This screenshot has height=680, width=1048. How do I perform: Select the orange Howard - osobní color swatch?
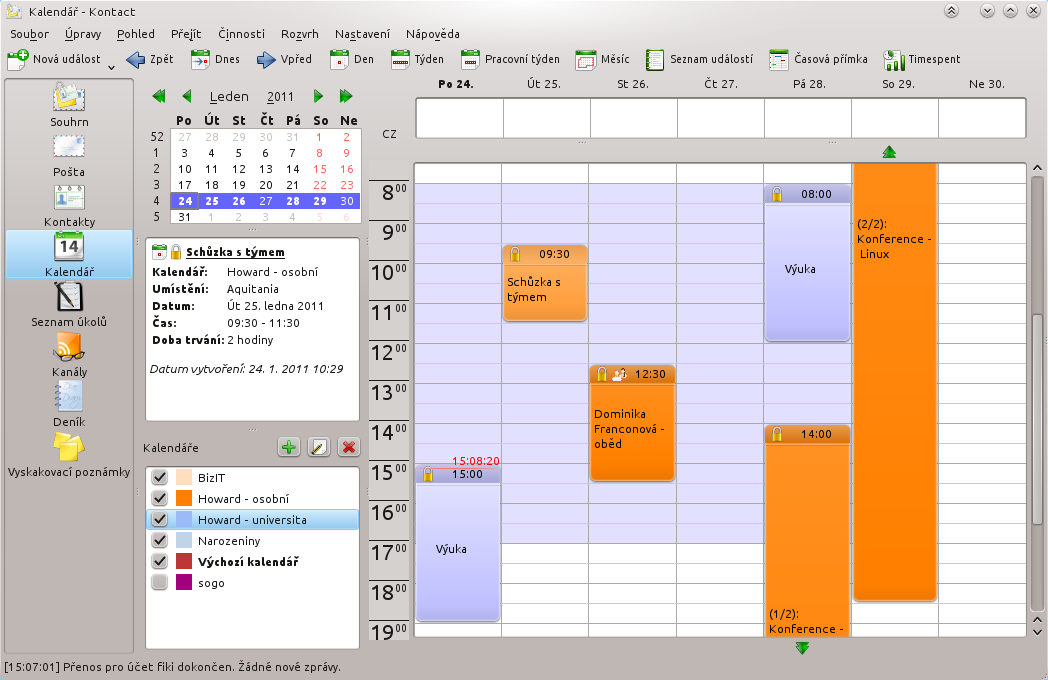184,499
